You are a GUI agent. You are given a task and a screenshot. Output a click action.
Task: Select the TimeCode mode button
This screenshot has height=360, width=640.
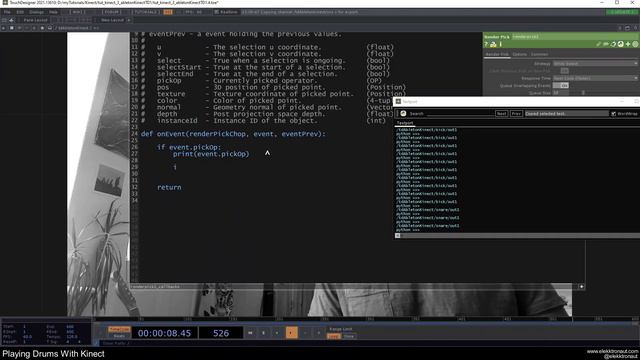119,329
